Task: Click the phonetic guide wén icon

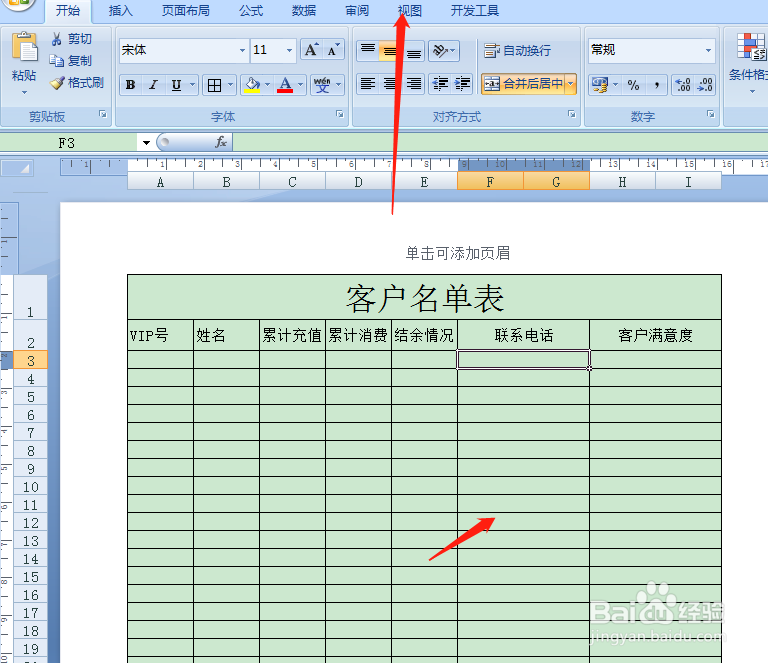Action: [x=322, y=85]
